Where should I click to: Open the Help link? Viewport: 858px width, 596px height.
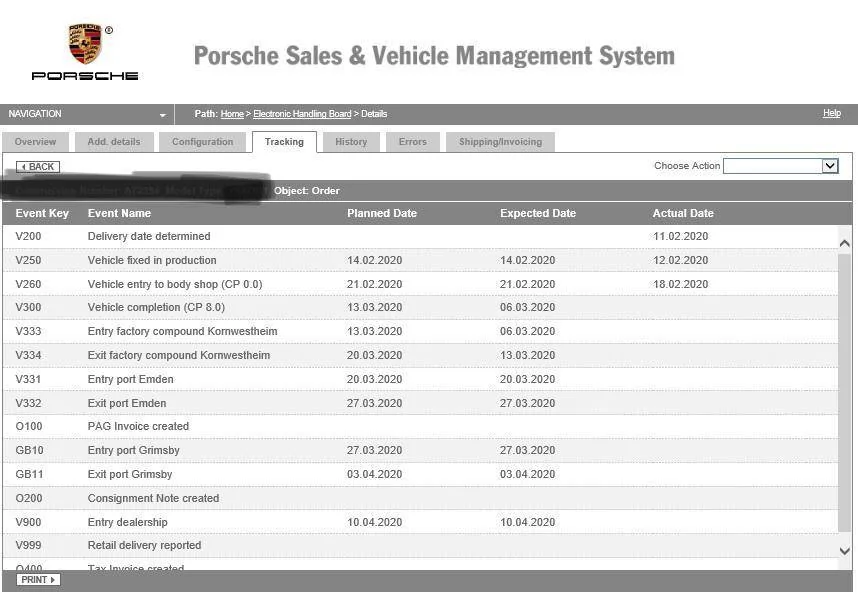pyautogui.click(x=832, y=113)
